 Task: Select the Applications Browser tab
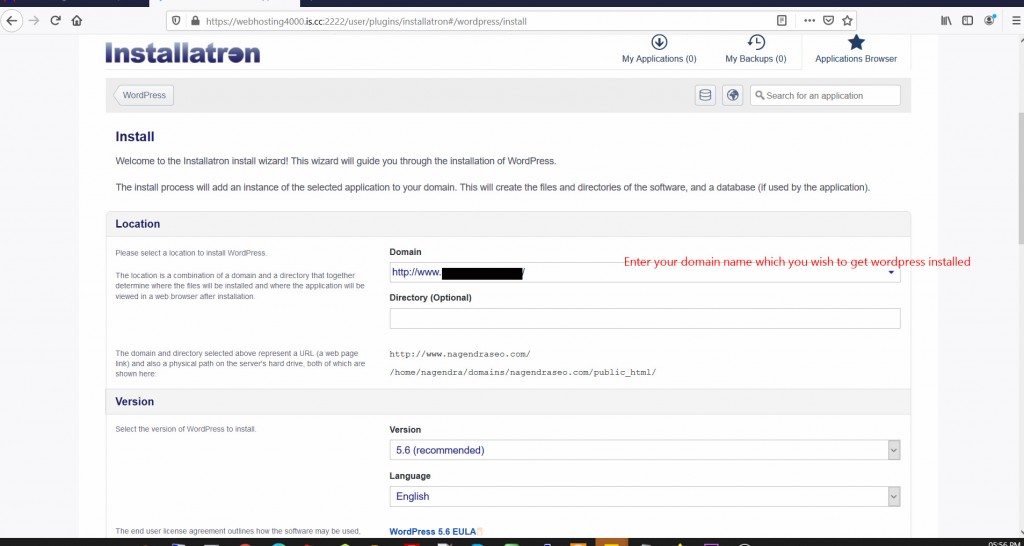coord(856,50)
